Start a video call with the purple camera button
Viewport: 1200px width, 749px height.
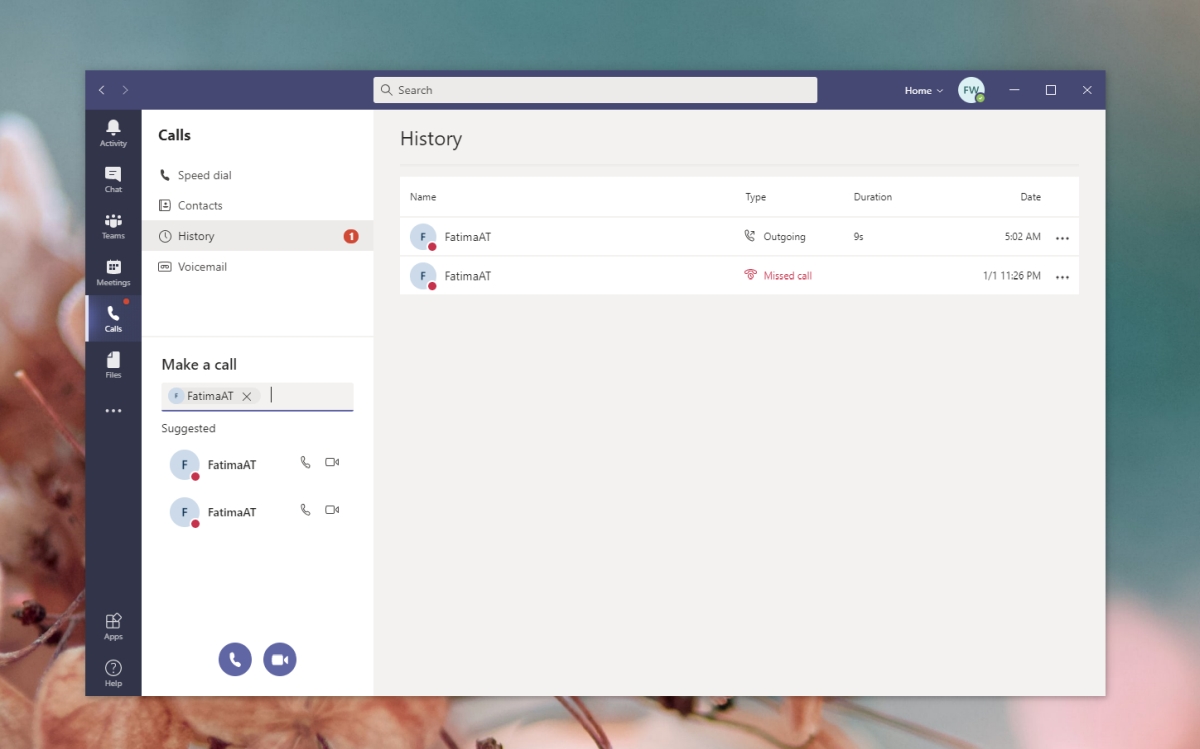(280, 659)
